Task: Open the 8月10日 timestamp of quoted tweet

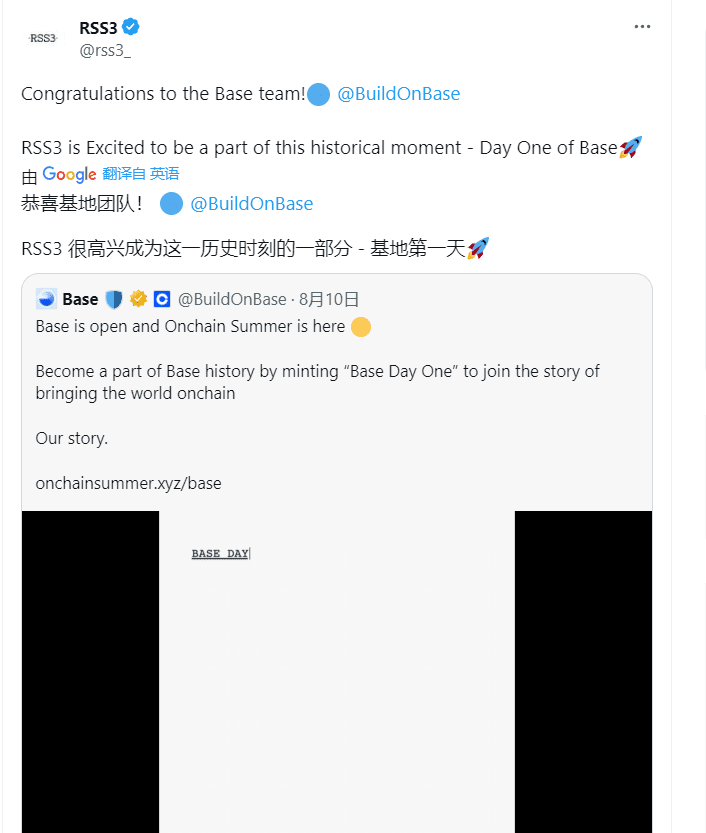Action: [330, 299]
